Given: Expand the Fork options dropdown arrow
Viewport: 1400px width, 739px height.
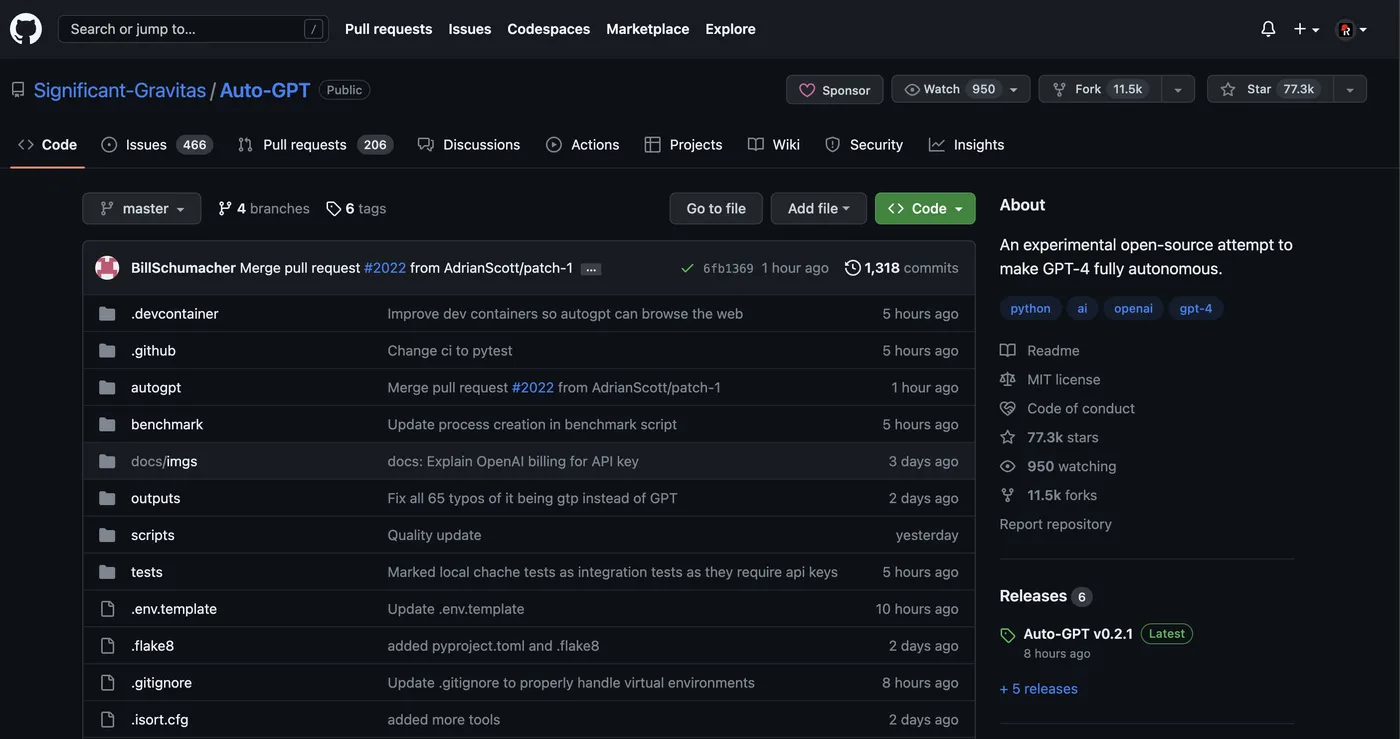Looking at the screenshot, I should coord(1178,90).
